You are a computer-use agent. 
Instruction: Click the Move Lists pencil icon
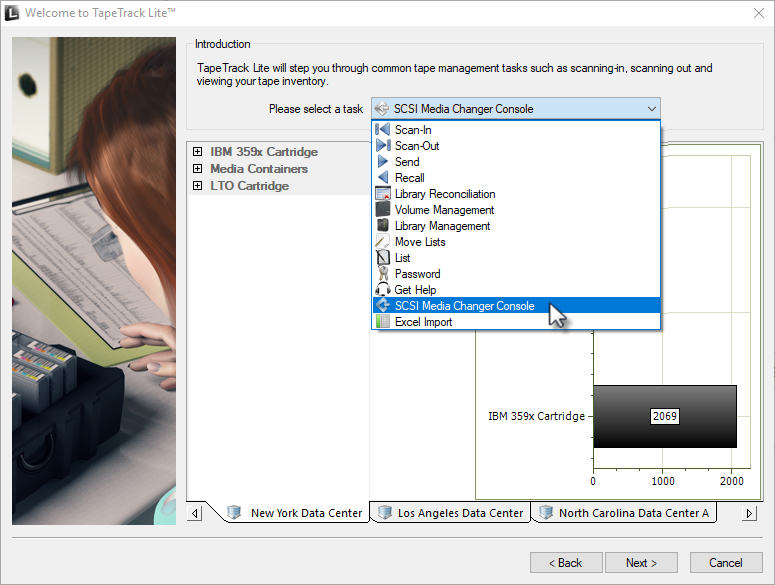[x=383, y=242]
